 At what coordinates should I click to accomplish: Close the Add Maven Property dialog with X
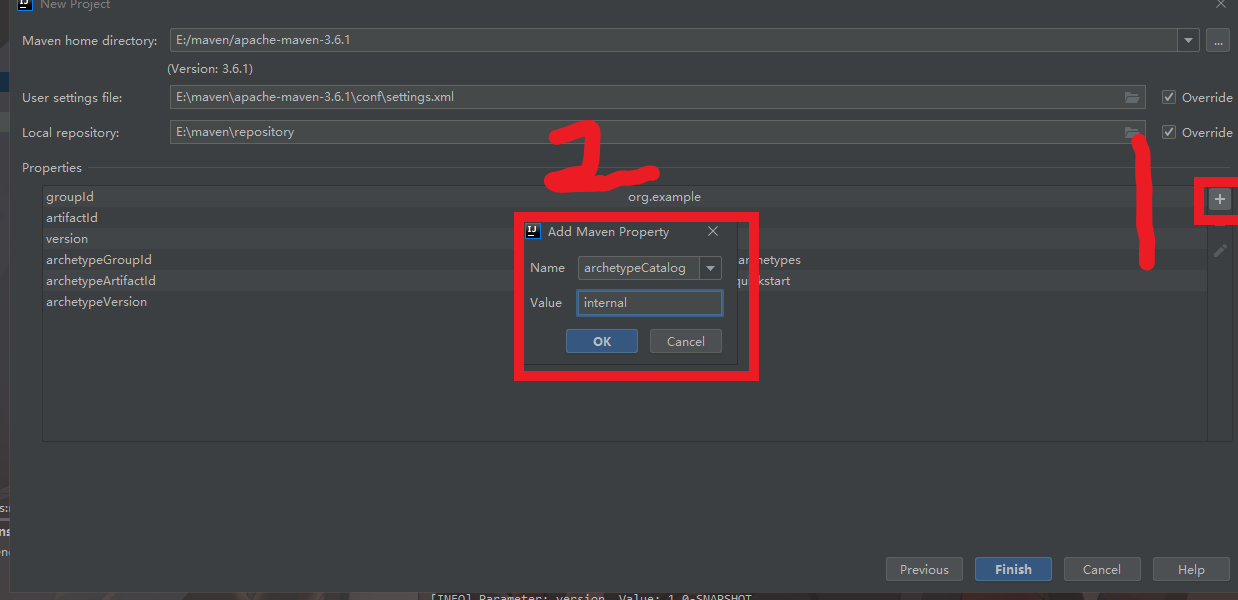tap(713, 231)
